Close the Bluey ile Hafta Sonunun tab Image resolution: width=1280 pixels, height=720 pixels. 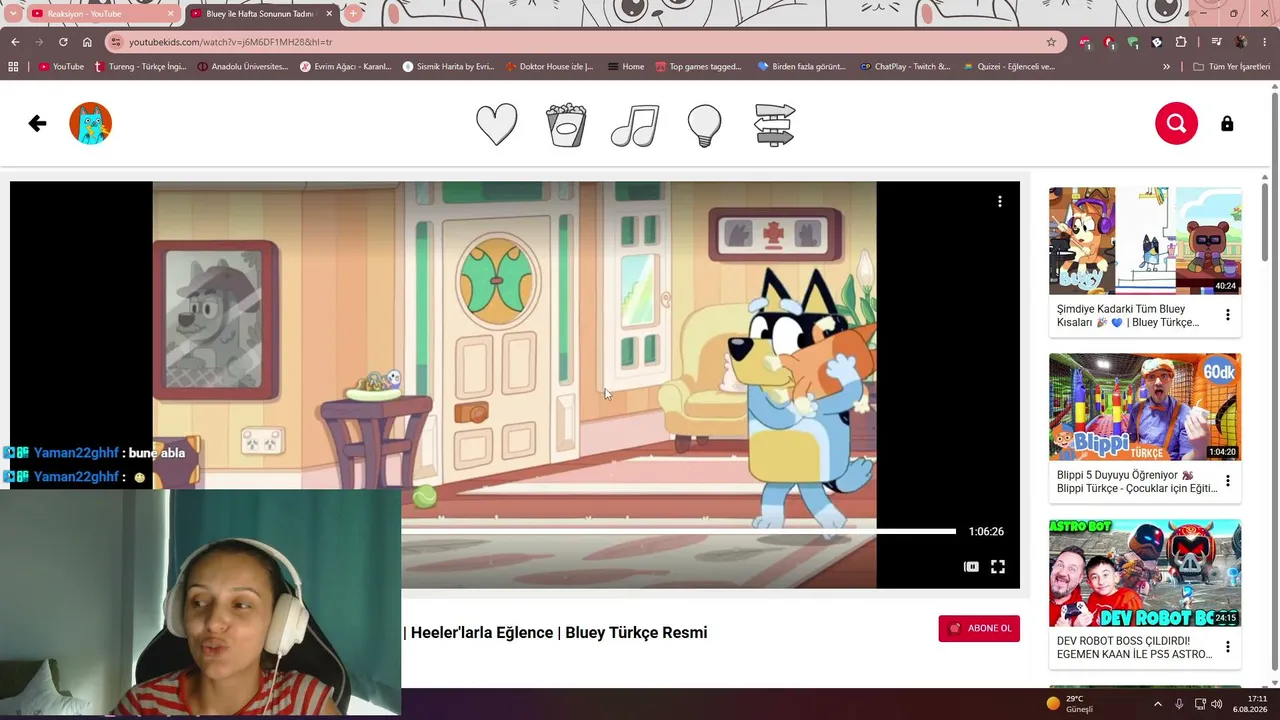click(x=329, y=14)
